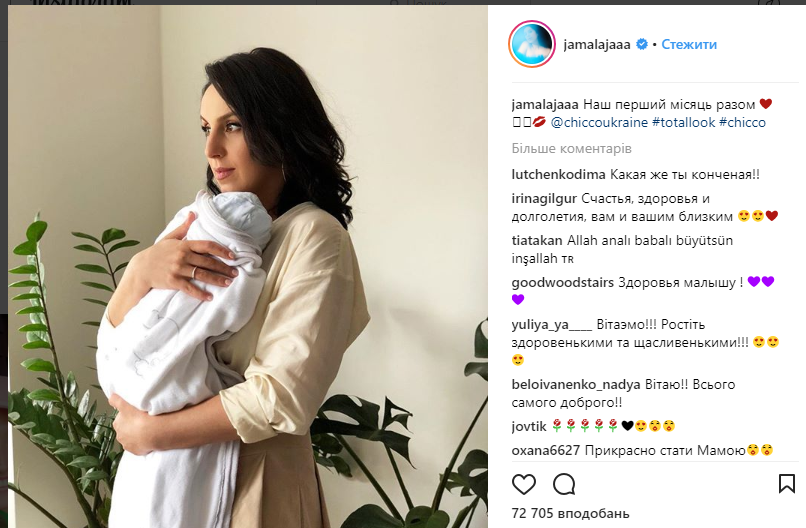Click the post photo of woman holding baby
806x528 pixels.
pyautogui.click(x=248, y=266)
